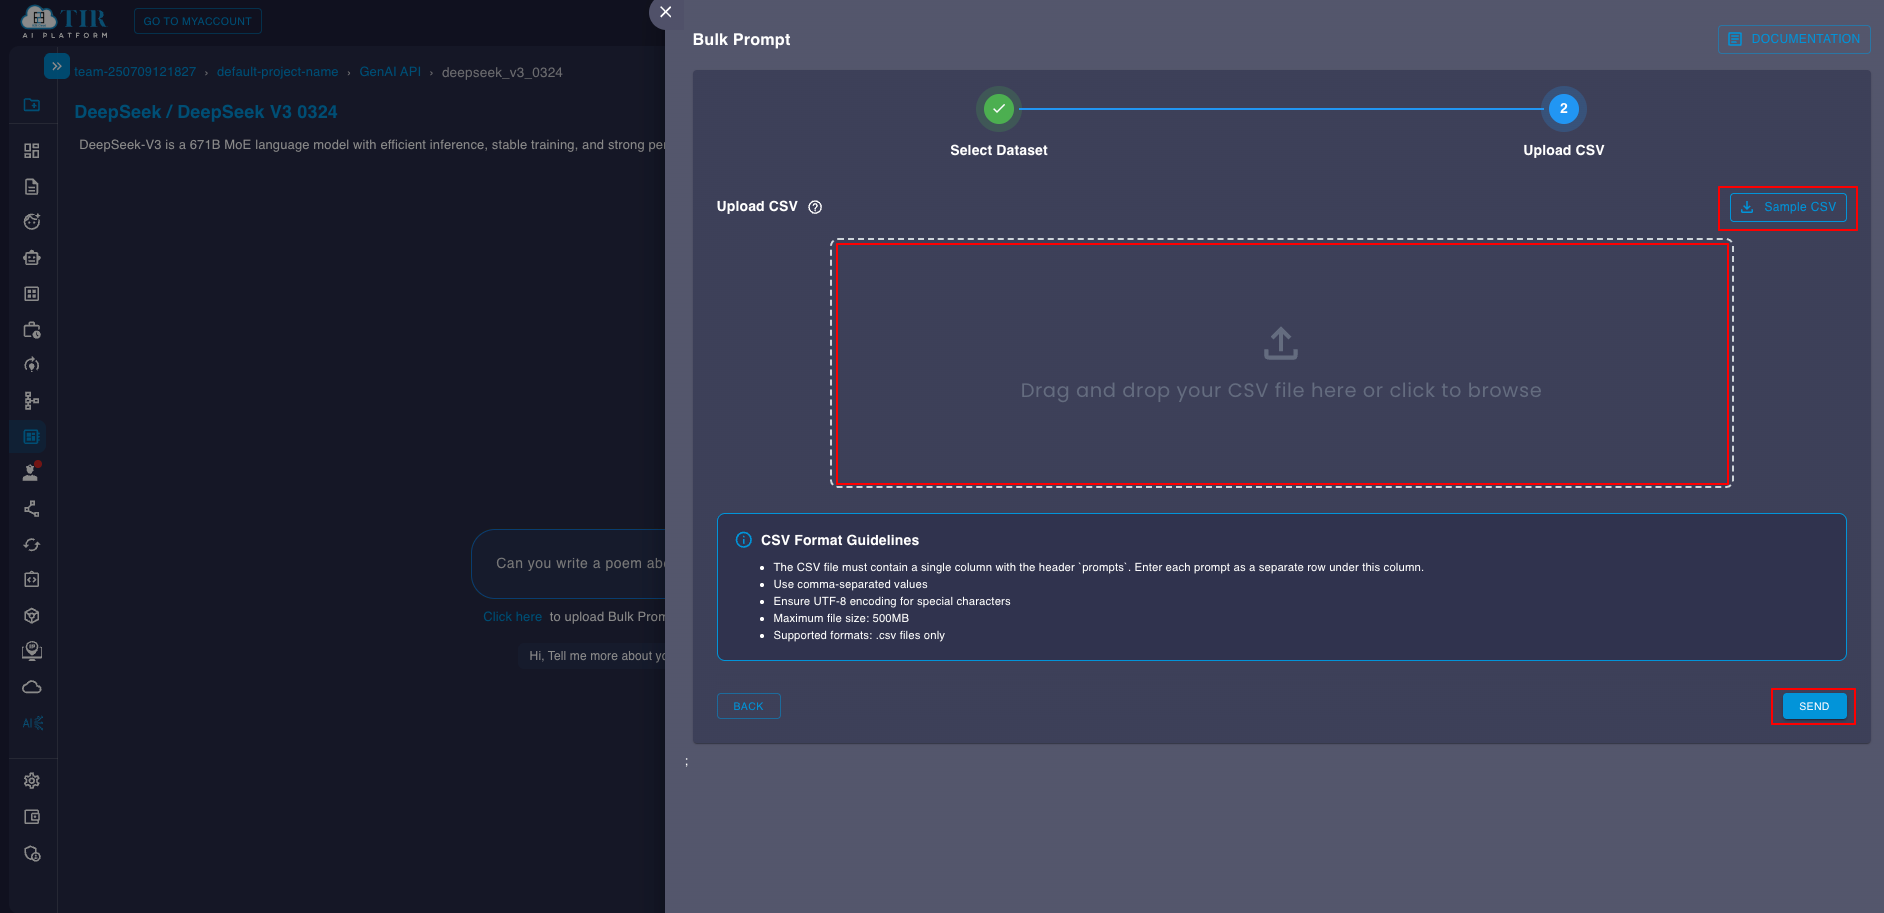Click the SEND button
This screenshot has width=1884, height=913.
(x=1813, y=706)
